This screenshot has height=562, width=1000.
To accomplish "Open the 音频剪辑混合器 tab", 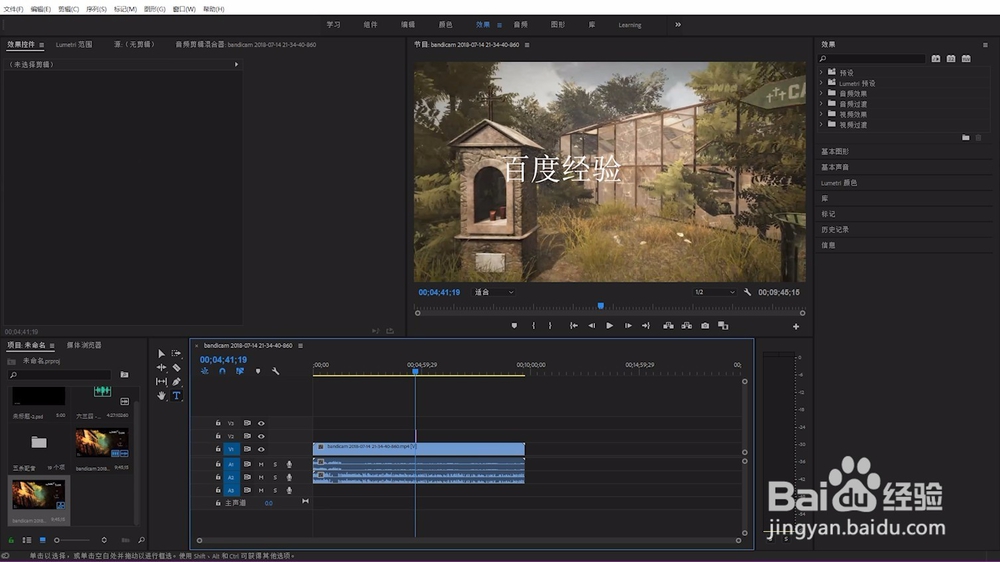I will [x=246, y=45].
